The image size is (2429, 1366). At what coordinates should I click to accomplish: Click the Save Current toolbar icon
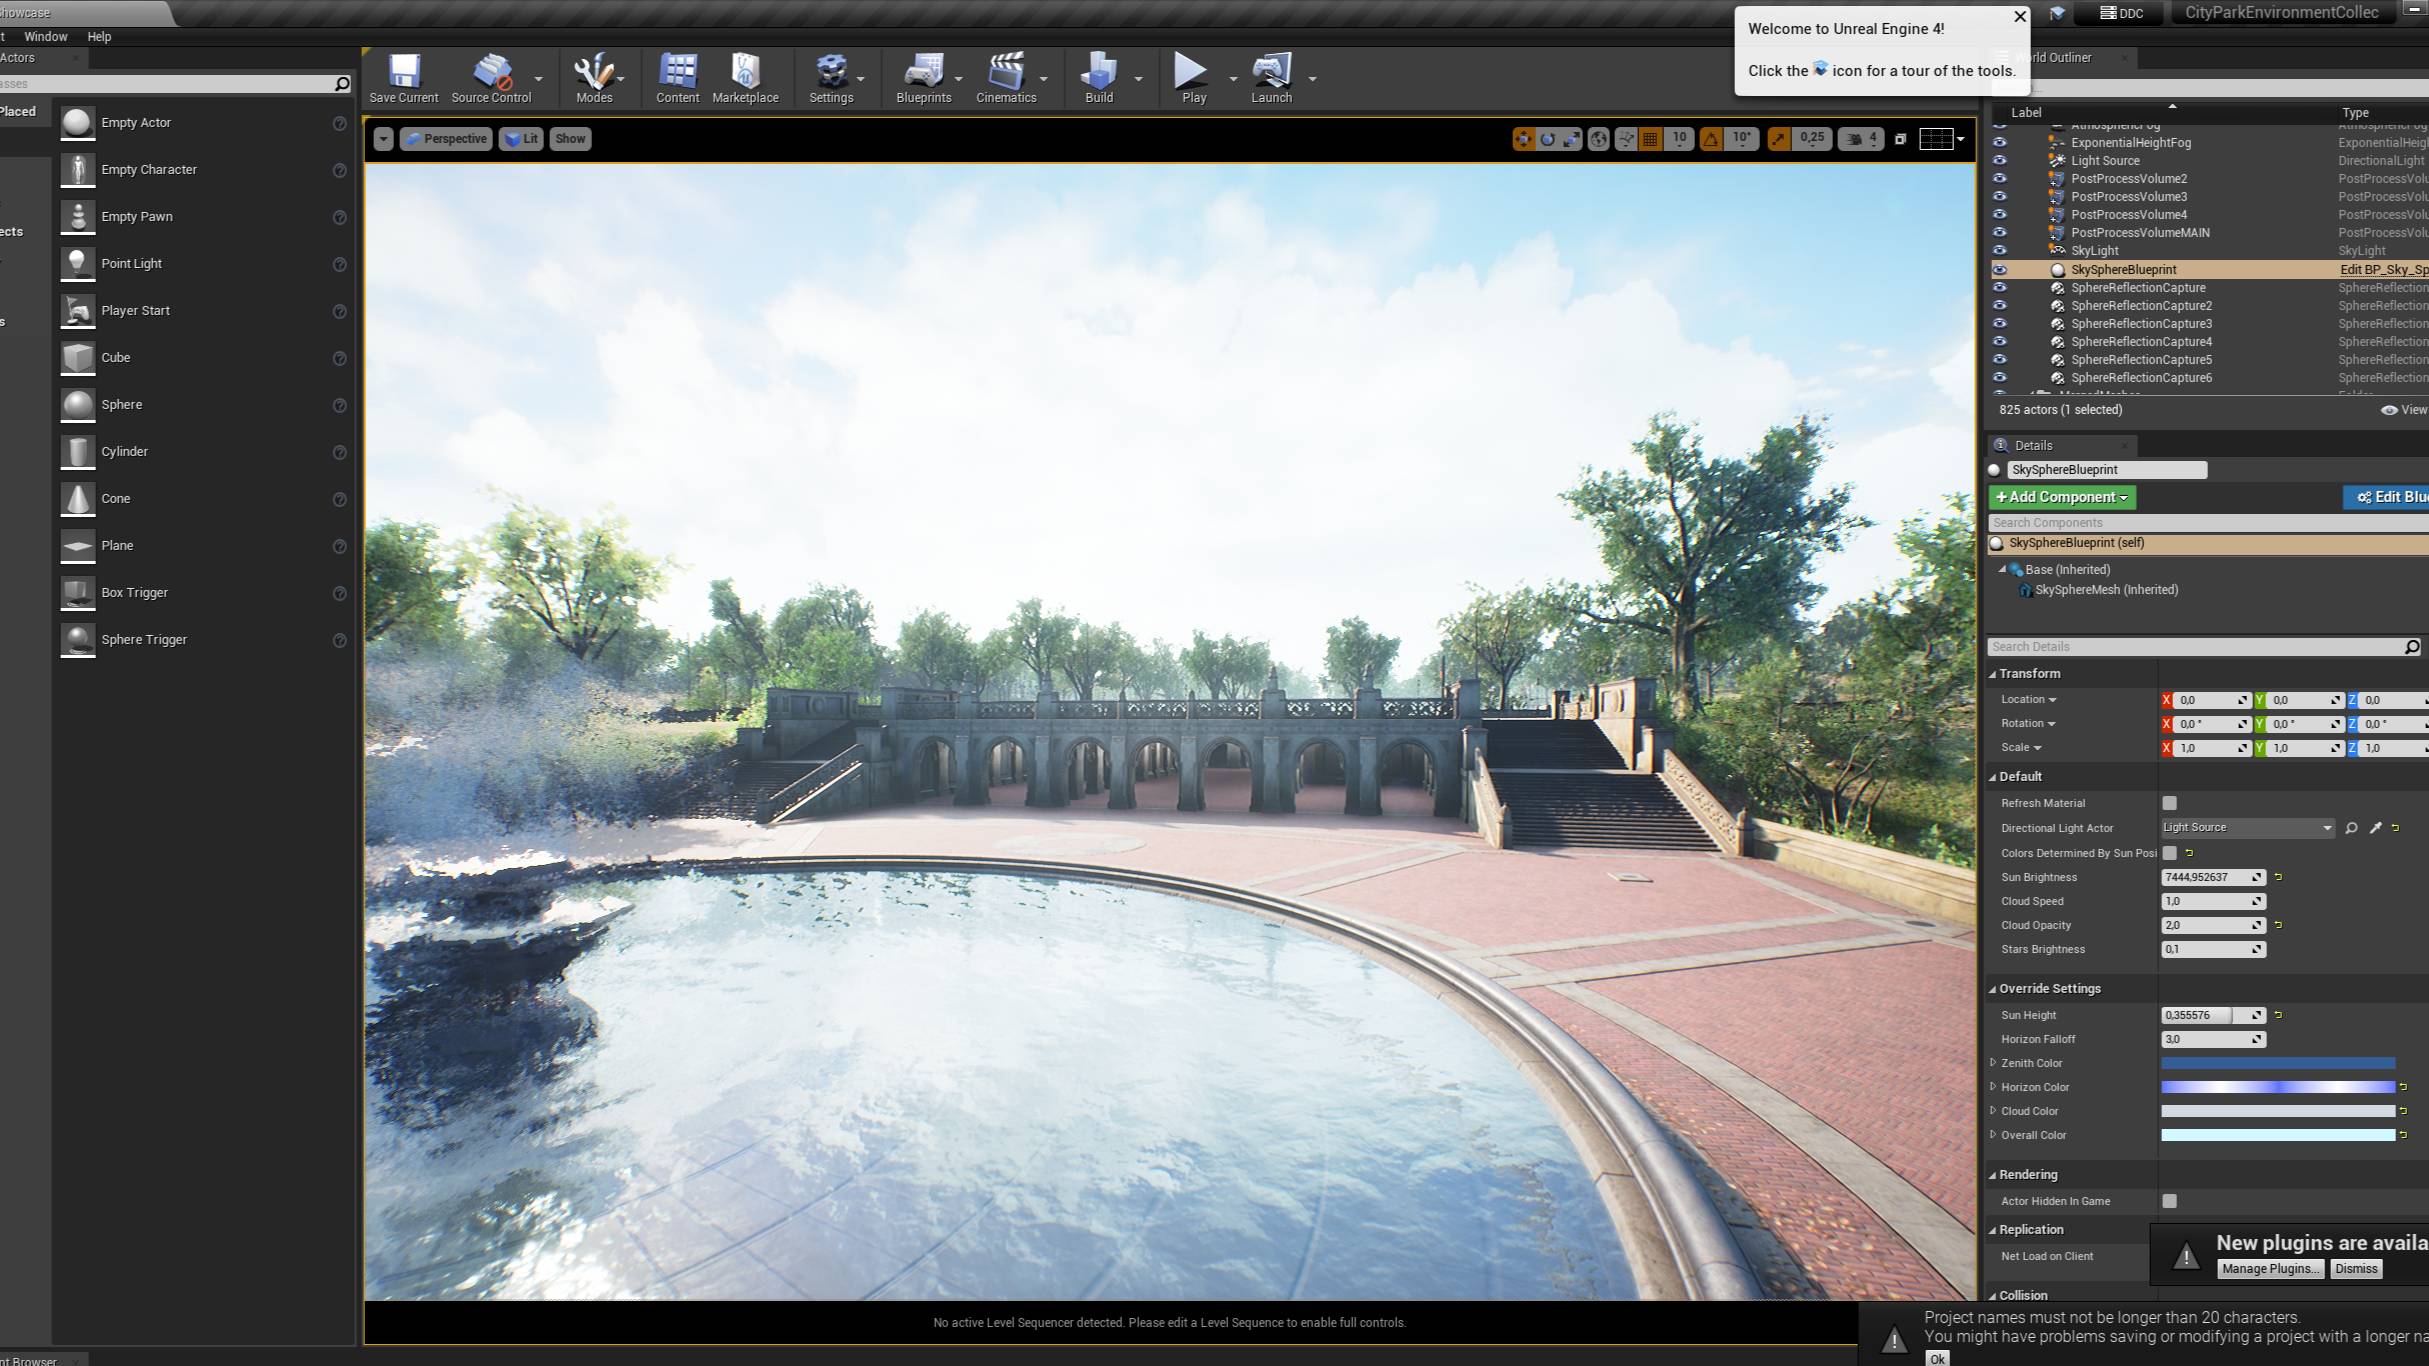[x=403, y=78]
